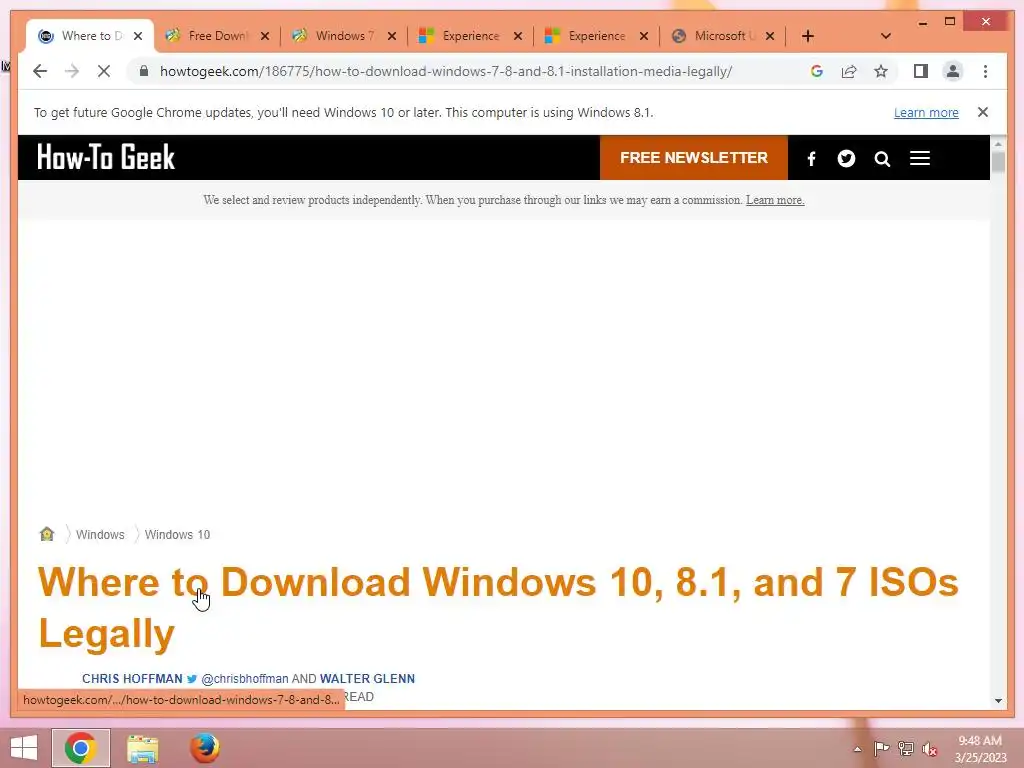Click the page's vertical scrollbar thumb

click(998, 161)
